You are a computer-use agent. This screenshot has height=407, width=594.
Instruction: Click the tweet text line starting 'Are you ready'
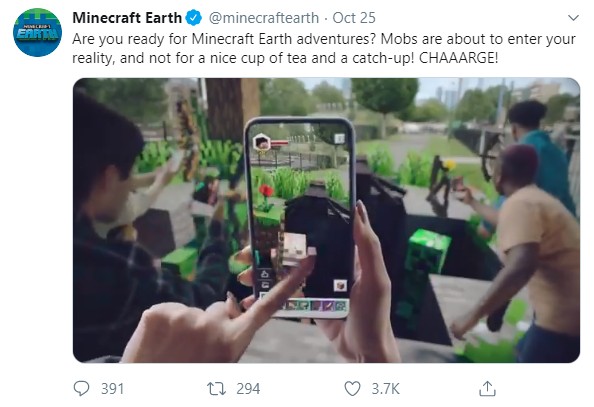tap(324, 39)
